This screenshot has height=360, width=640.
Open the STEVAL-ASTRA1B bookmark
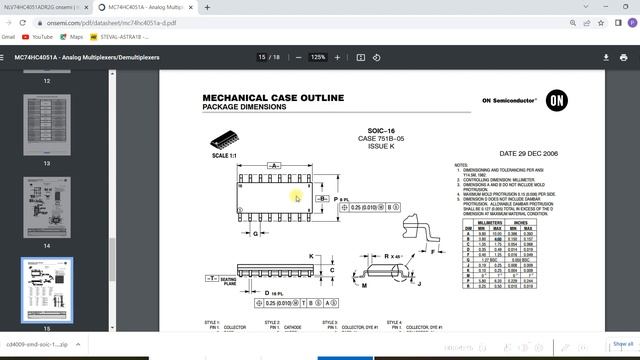[x=119, y=37]
